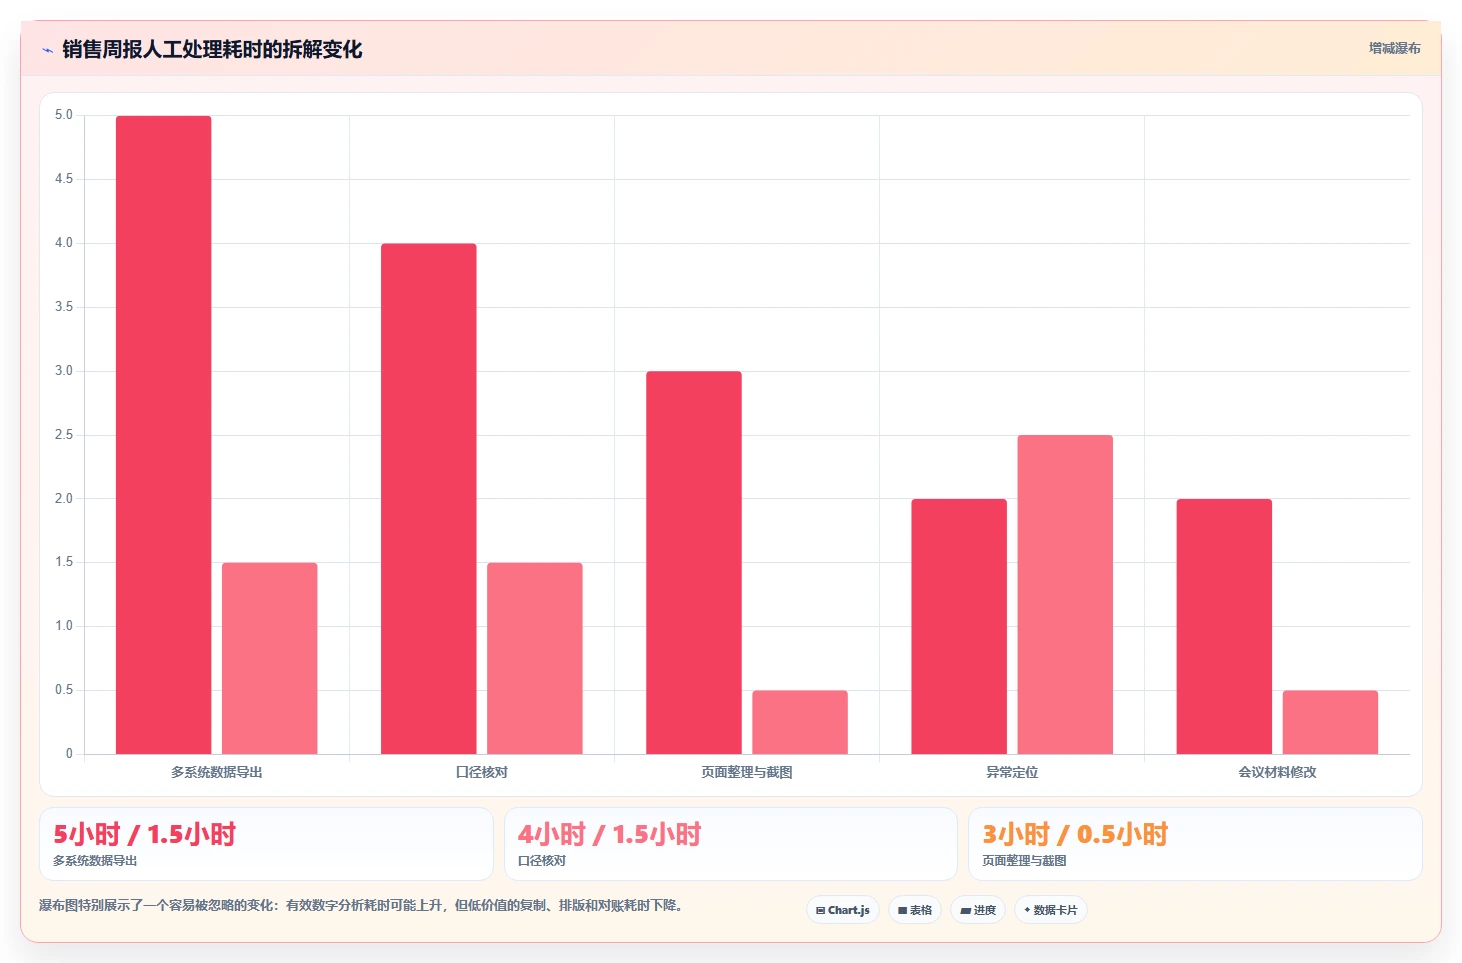The image size is (1462, 963).
Task: Click the light pink bar for 口径核对
Action: (535, 658)
